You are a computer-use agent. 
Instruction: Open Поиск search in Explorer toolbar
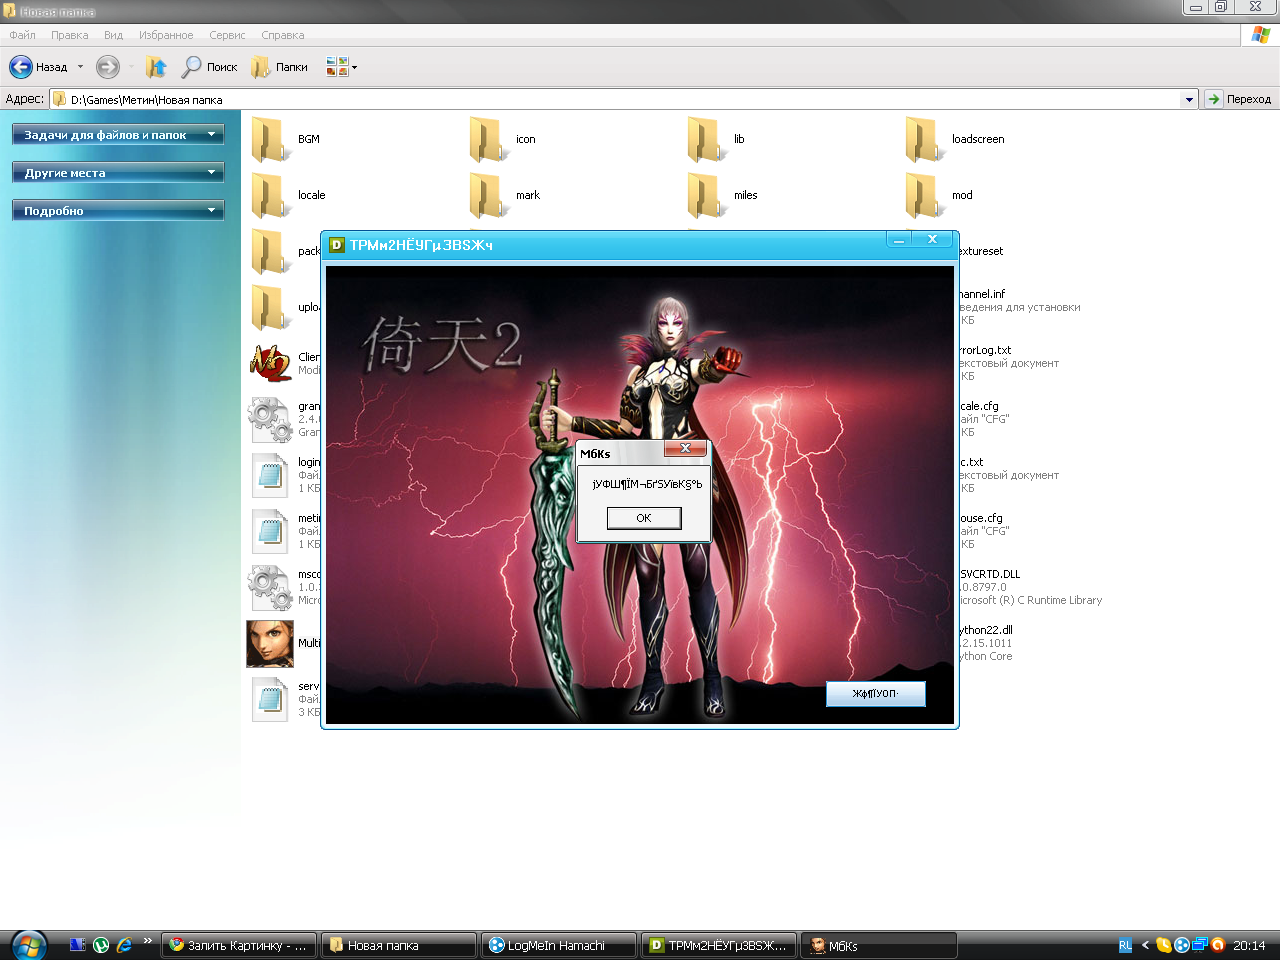click(209, 67)
